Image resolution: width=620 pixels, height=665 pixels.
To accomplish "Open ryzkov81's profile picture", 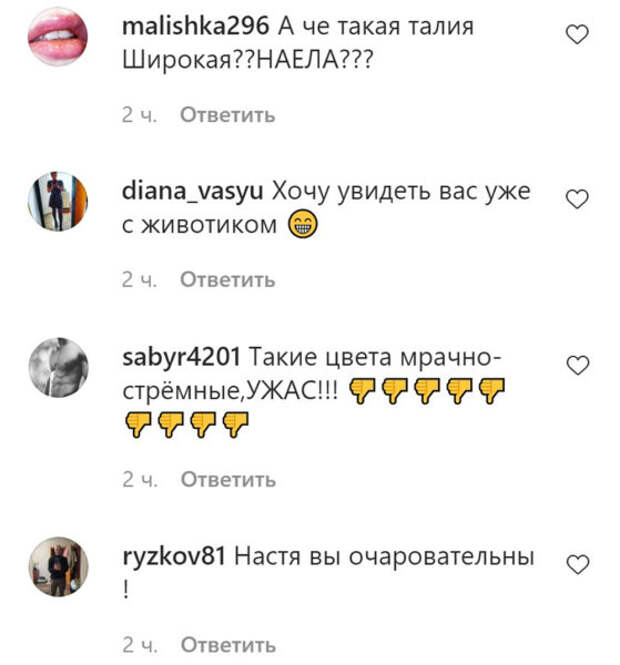I will point(59,567).
